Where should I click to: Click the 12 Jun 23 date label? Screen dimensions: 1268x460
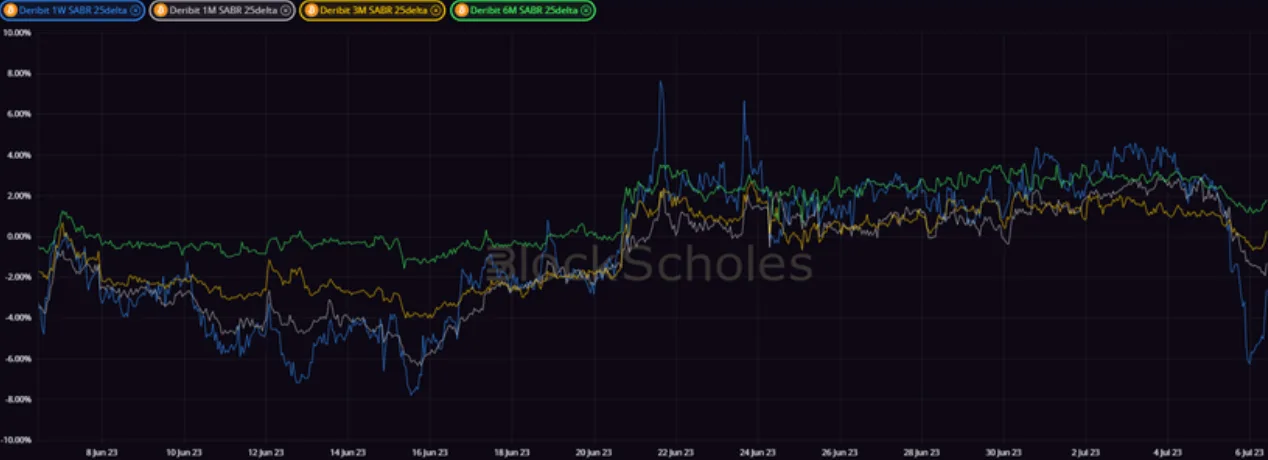pos(268,451)
